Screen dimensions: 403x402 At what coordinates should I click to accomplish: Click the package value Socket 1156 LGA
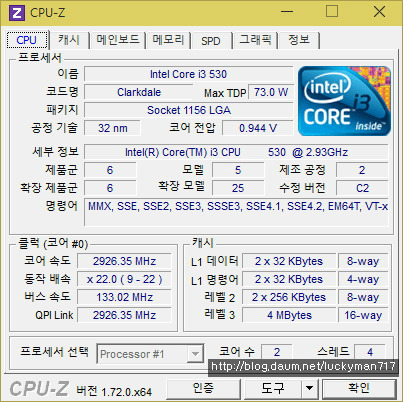(189, 110)
